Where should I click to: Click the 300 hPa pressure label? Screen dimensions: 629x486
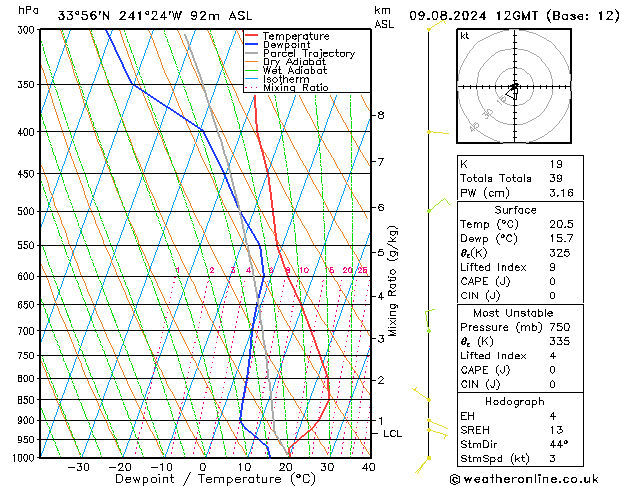pos(28,30)
